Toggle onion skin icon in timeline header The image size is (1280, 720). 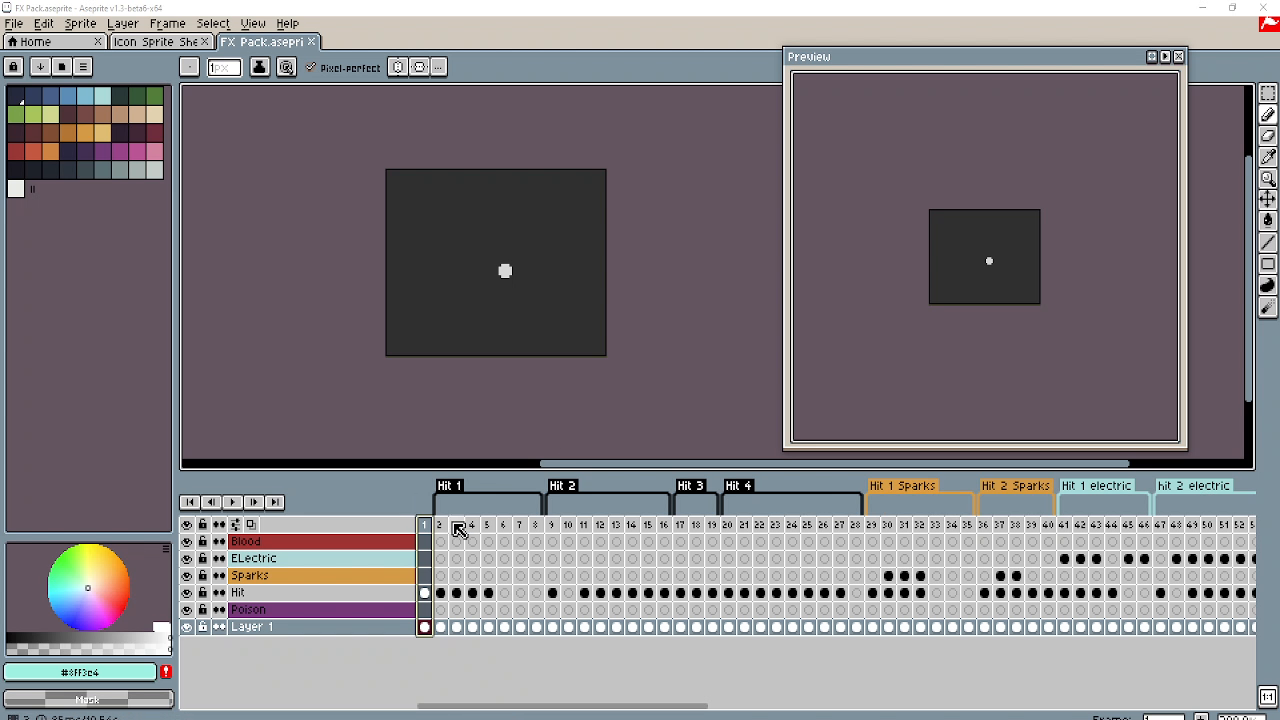point(251,524)
